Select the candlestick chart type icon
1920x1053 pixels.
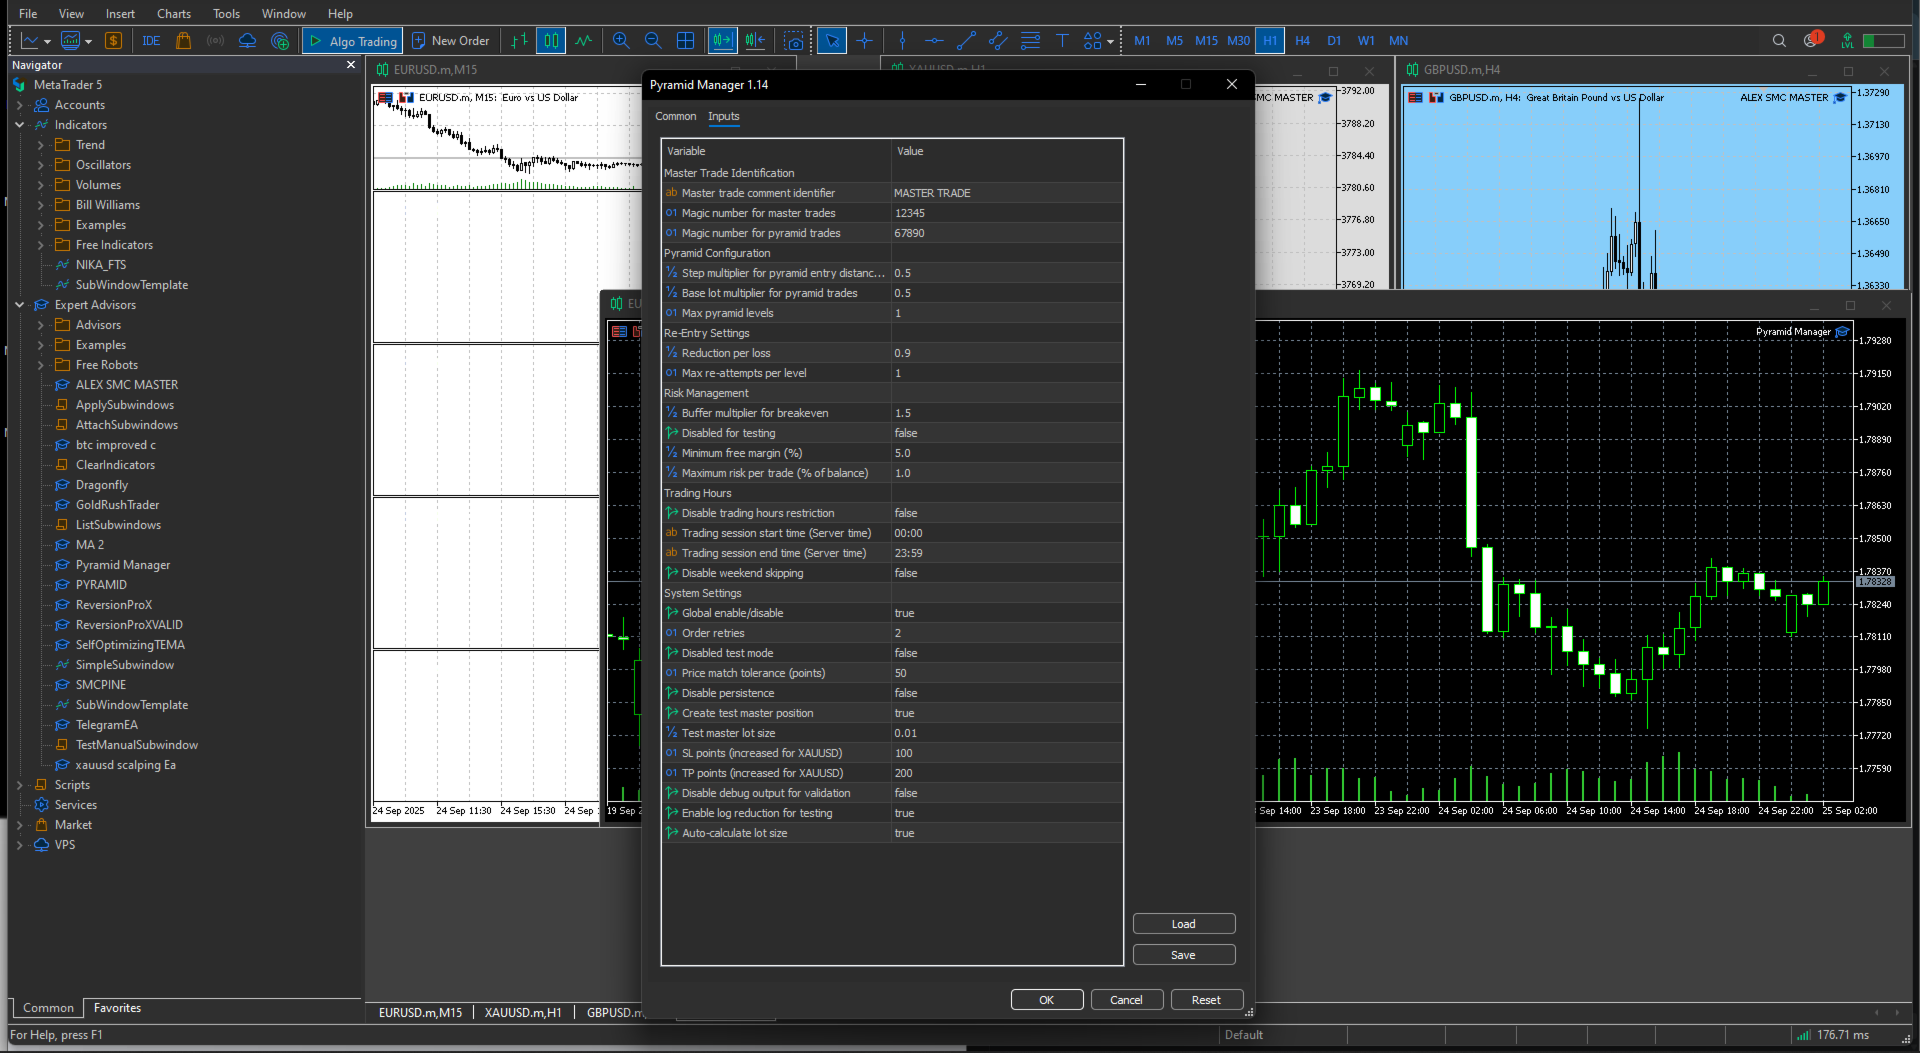tap(551, 41)
